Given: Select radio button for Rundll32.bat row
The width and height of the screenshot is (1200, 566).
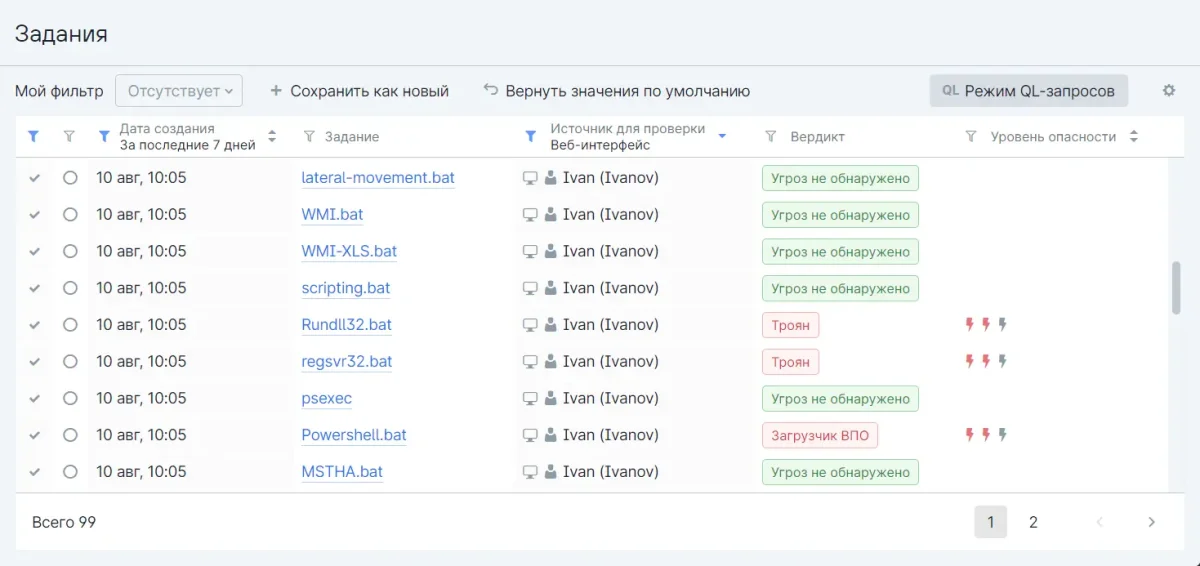Looking at the screenshot, I should pos(70,325).
